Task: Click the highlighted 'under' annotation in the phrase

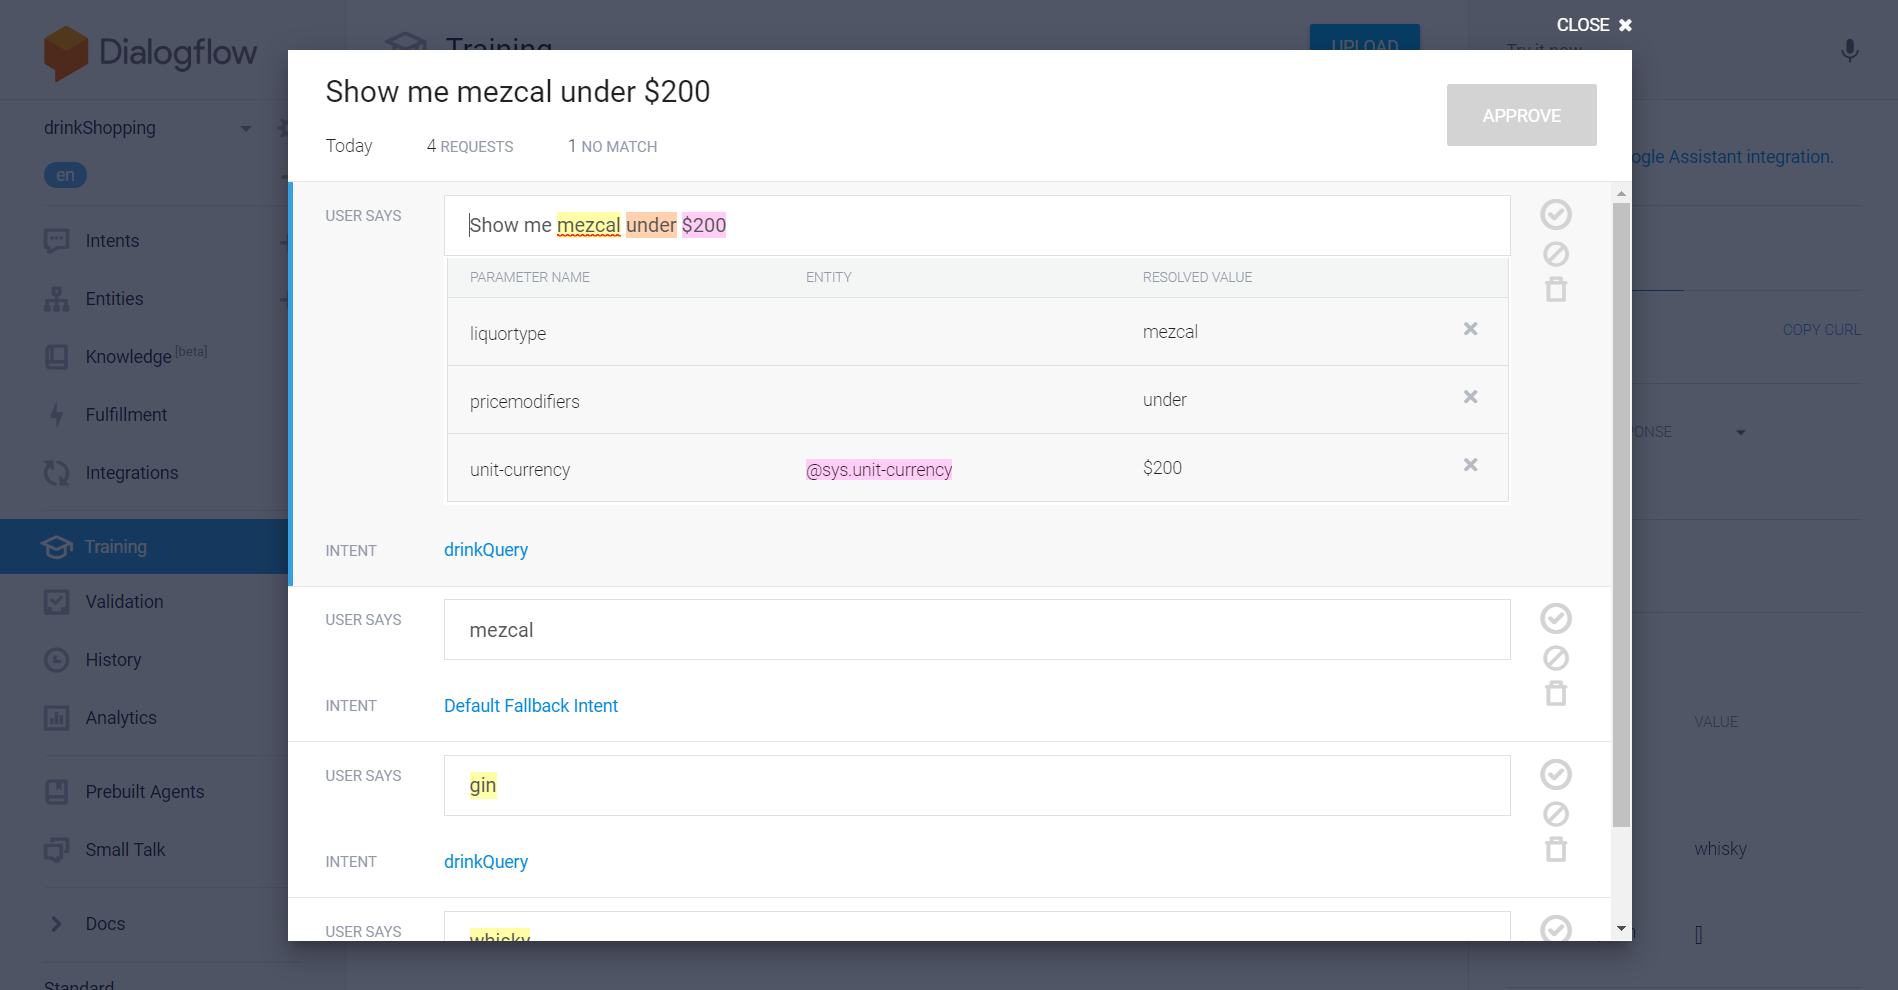Action: tap(651, 225)
